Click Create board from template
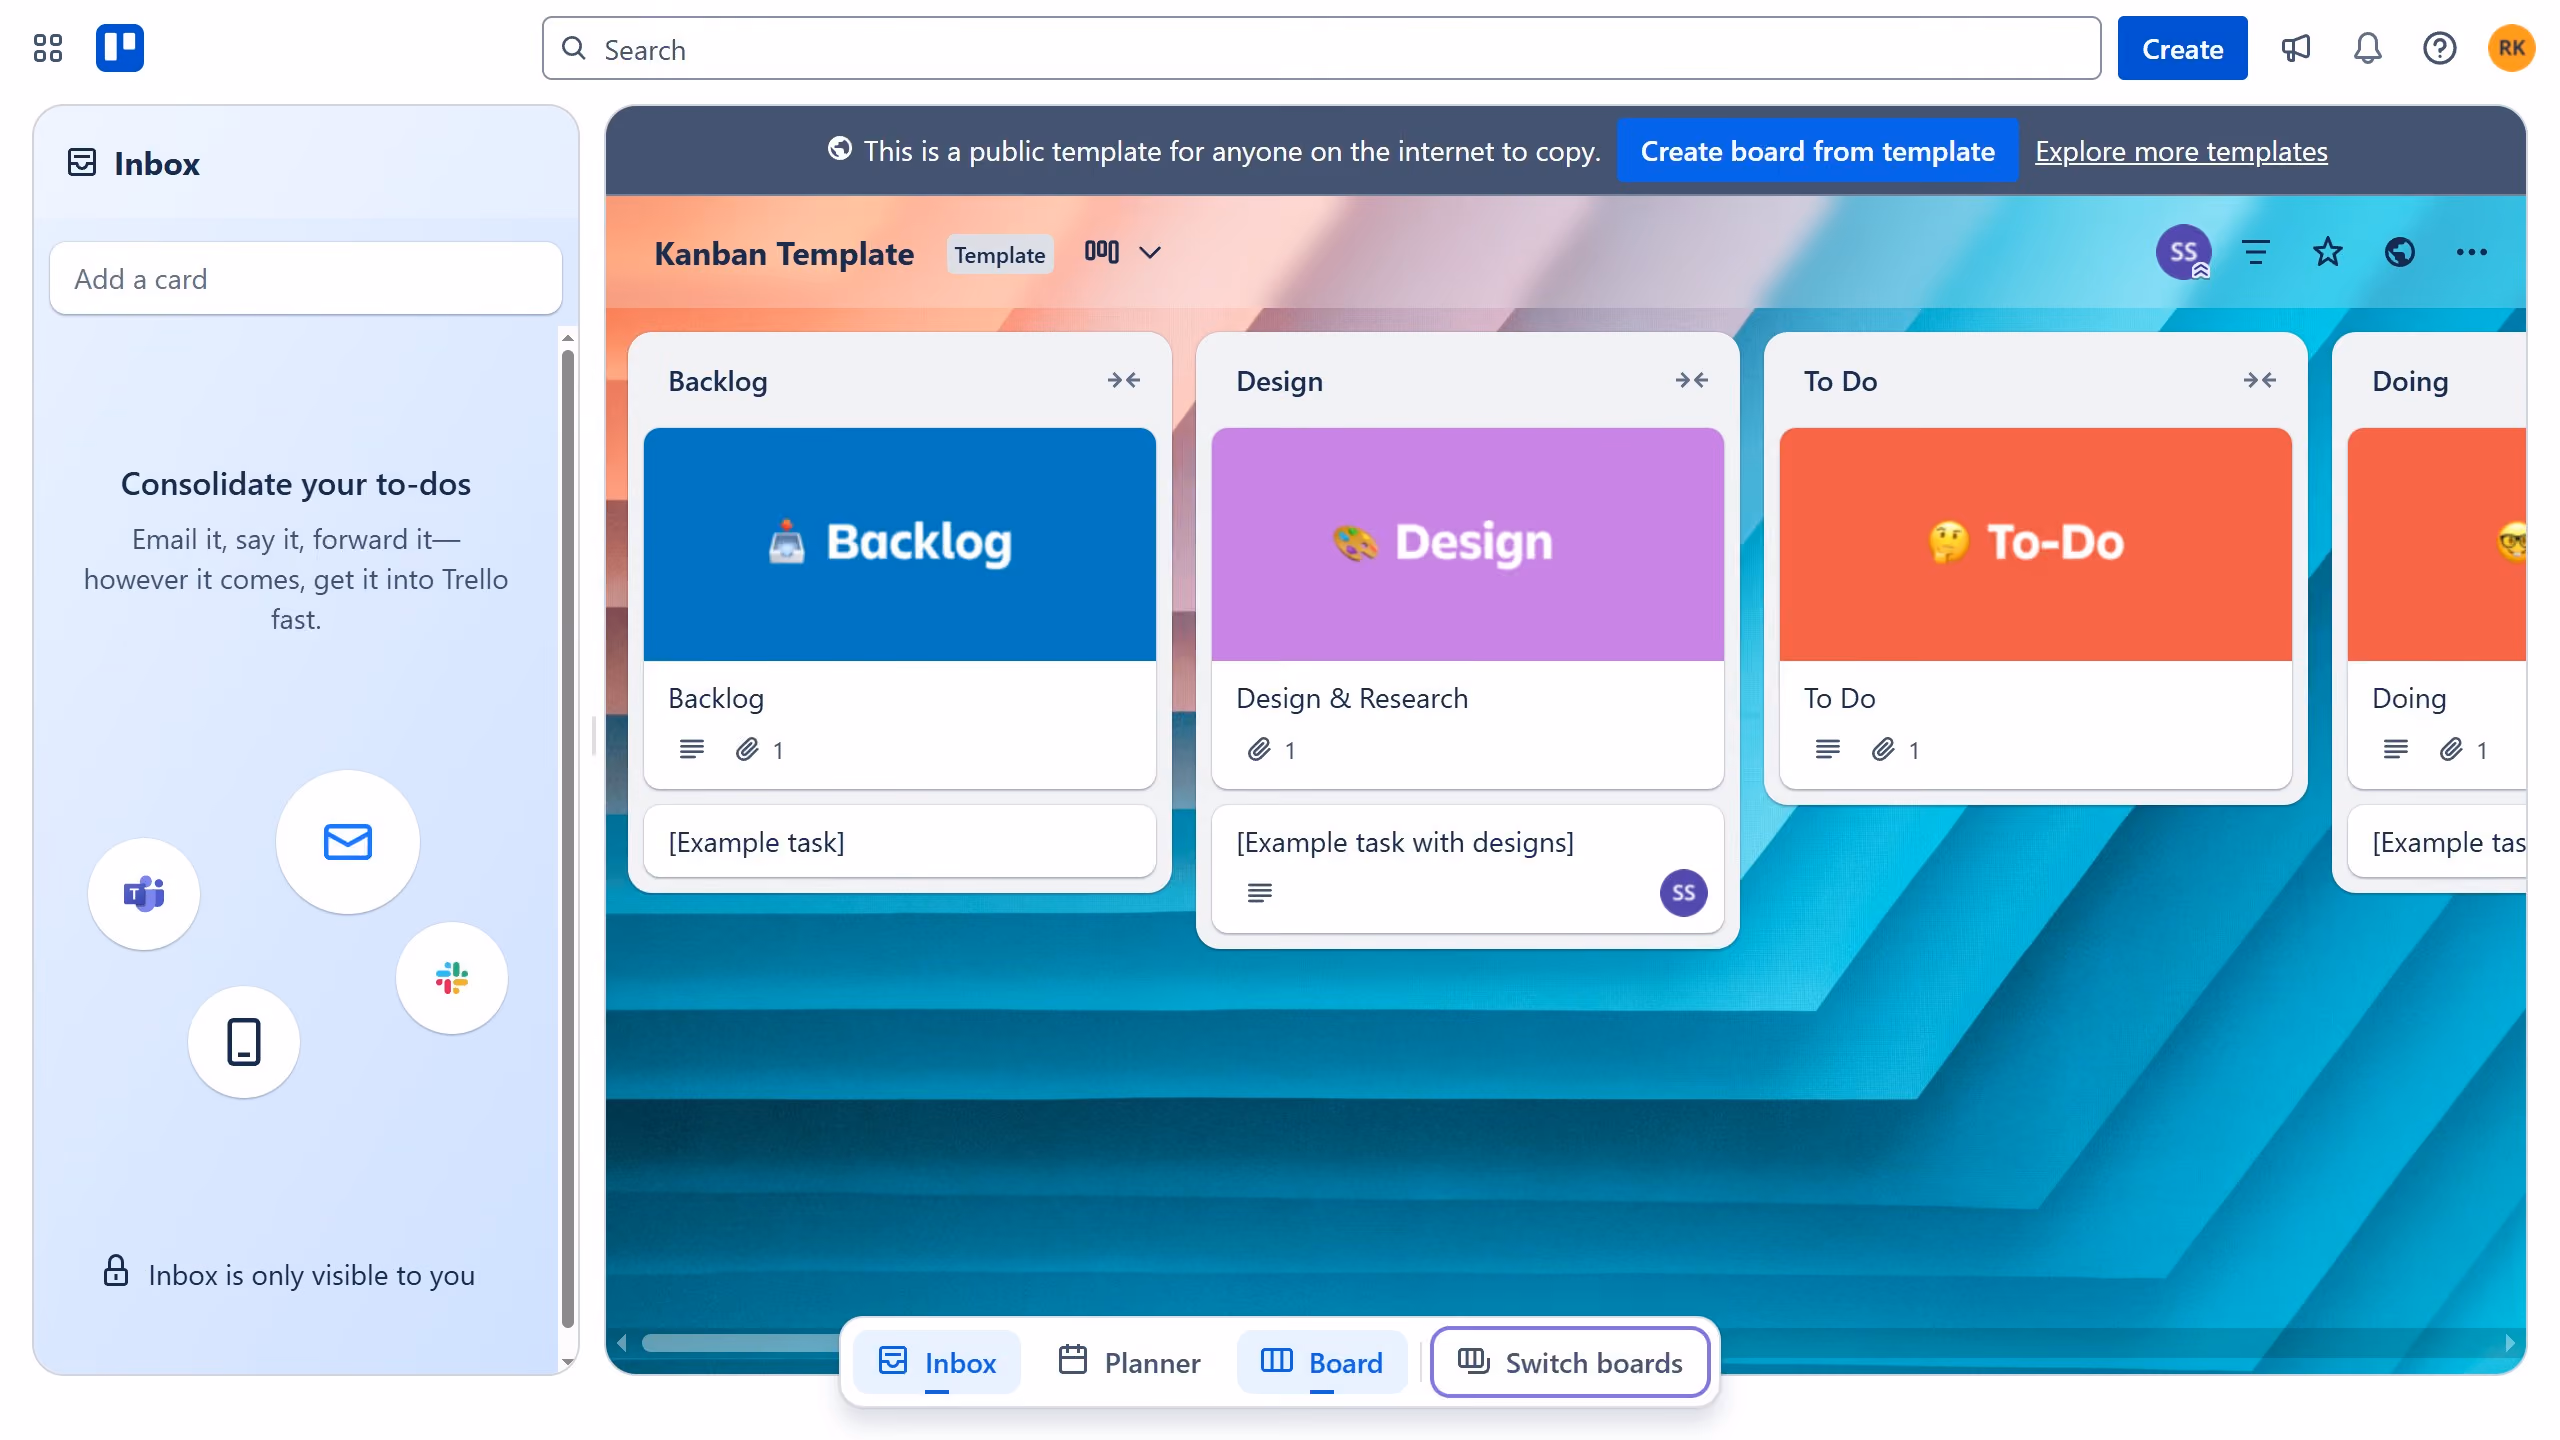The image size is (2560, 1440). [1817, 151]
